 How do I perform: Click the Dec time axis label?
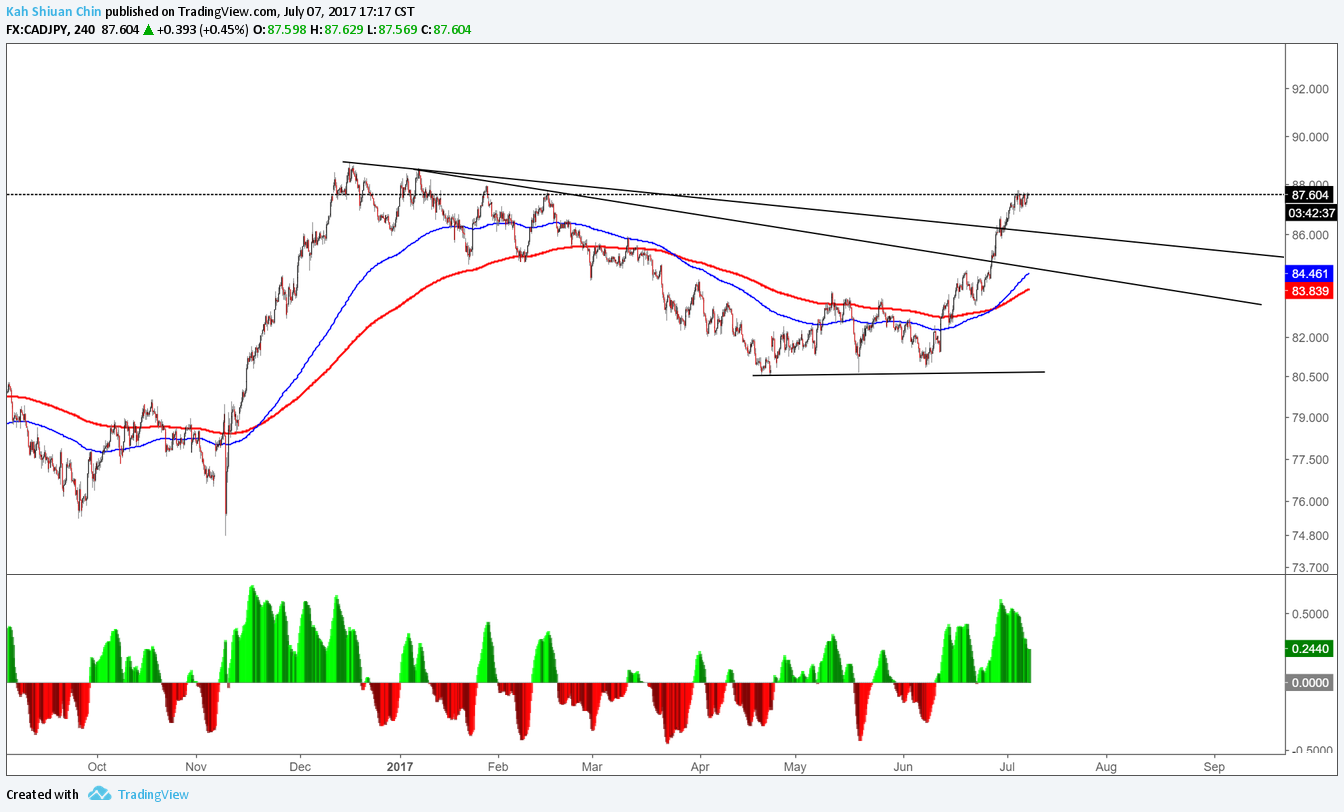point(299,767)
